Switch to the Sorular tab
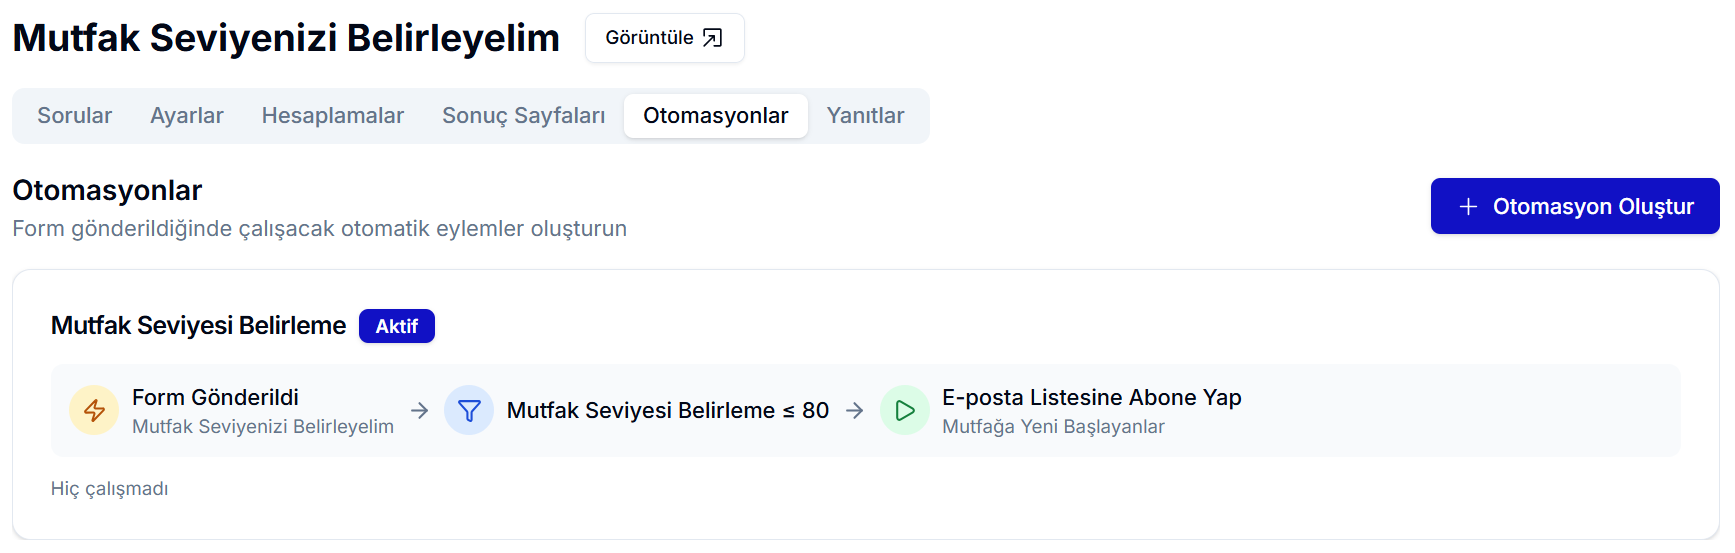Image resolution: width=1735 pixels, height=553 pixels. pos(75,116)
